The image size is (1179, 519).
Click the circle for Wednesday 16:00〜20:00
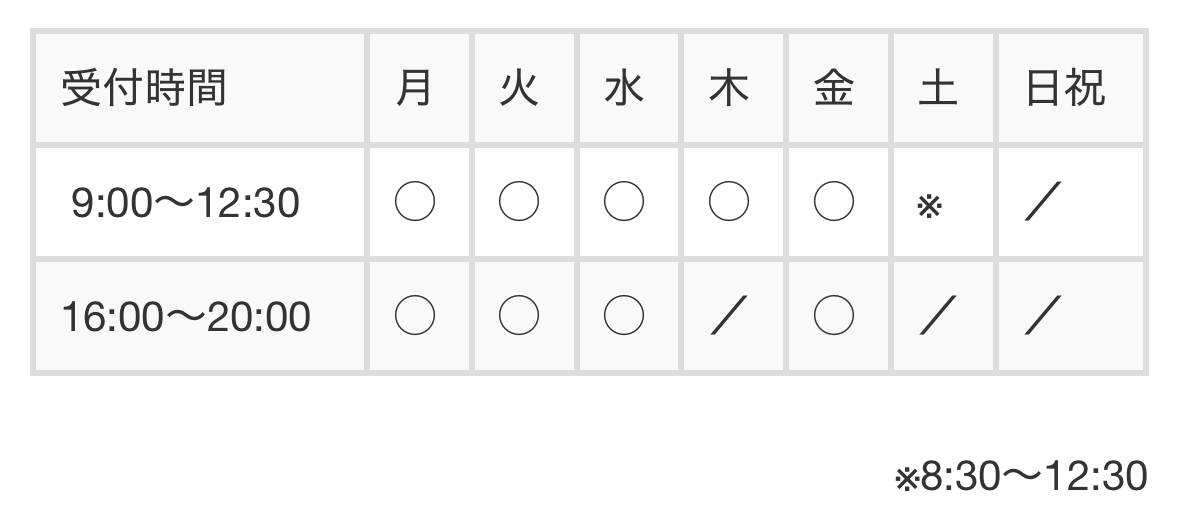pos(624,317)
